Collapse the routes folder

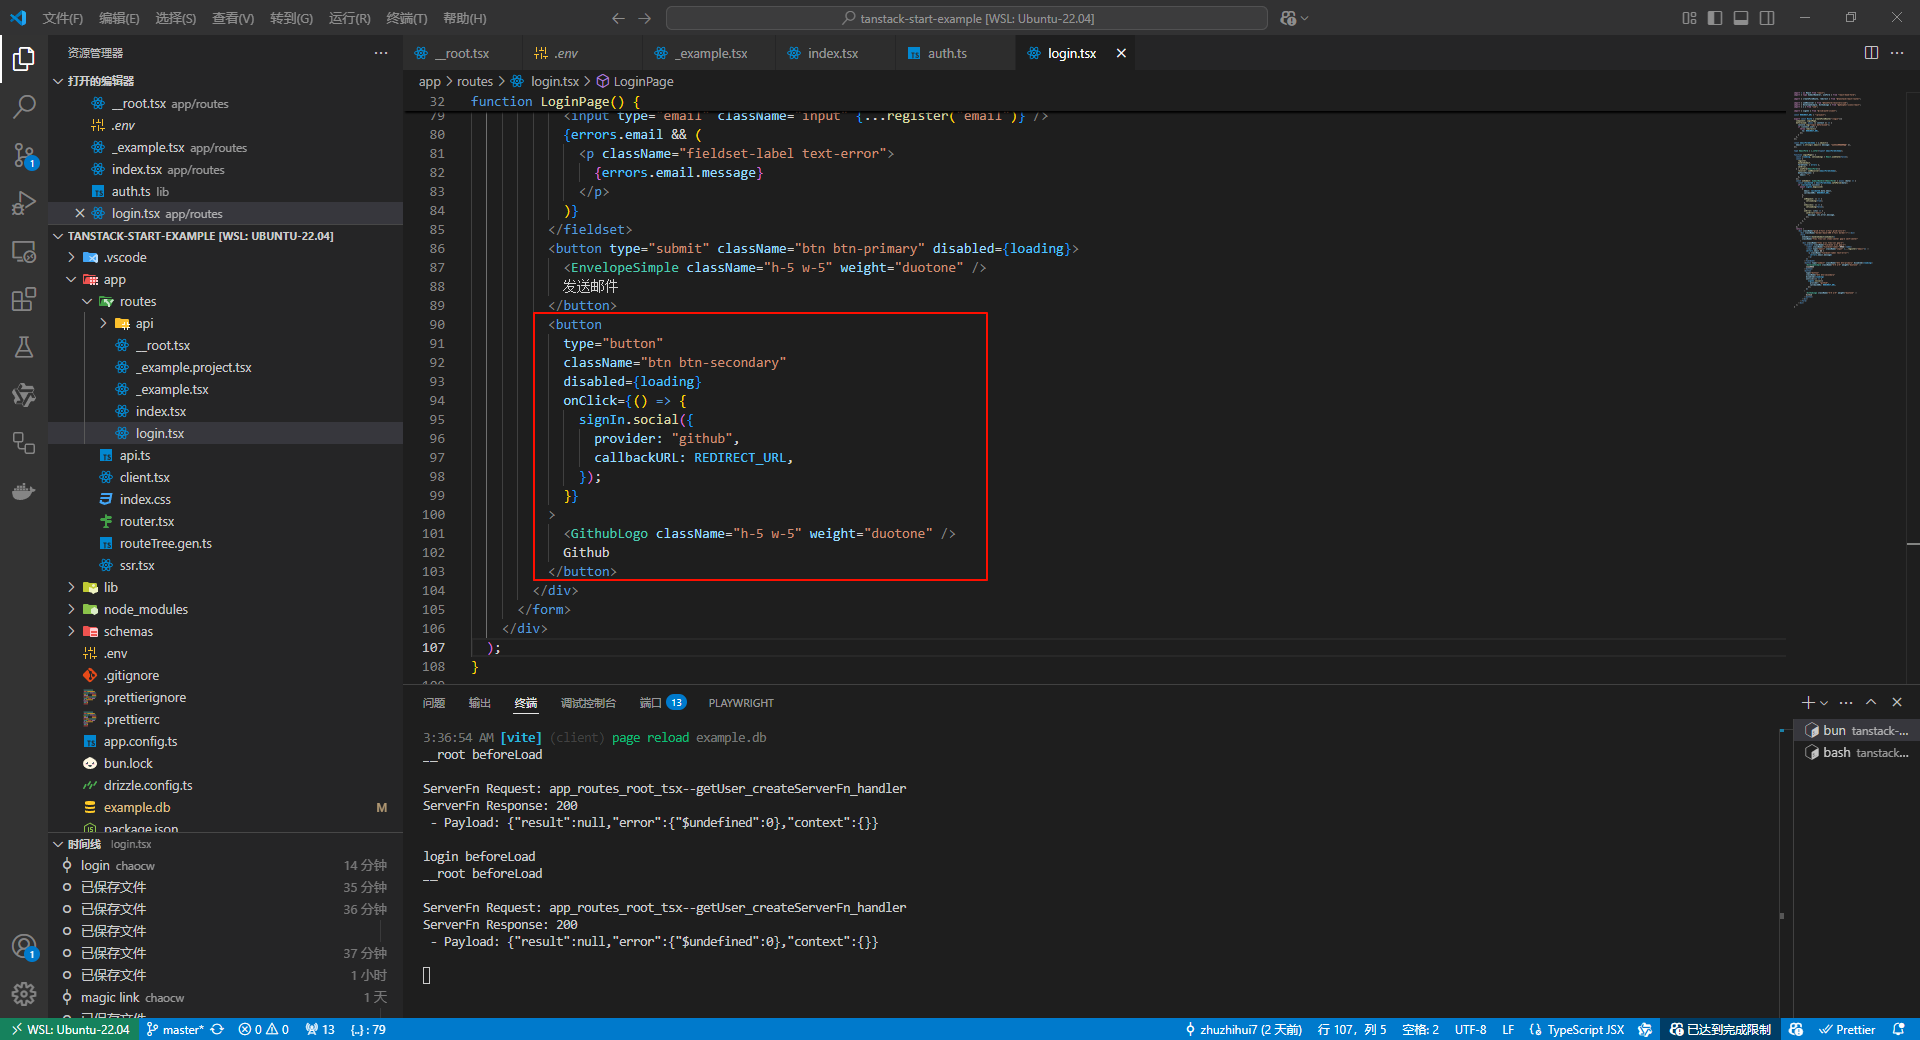[x=87, y=302]
